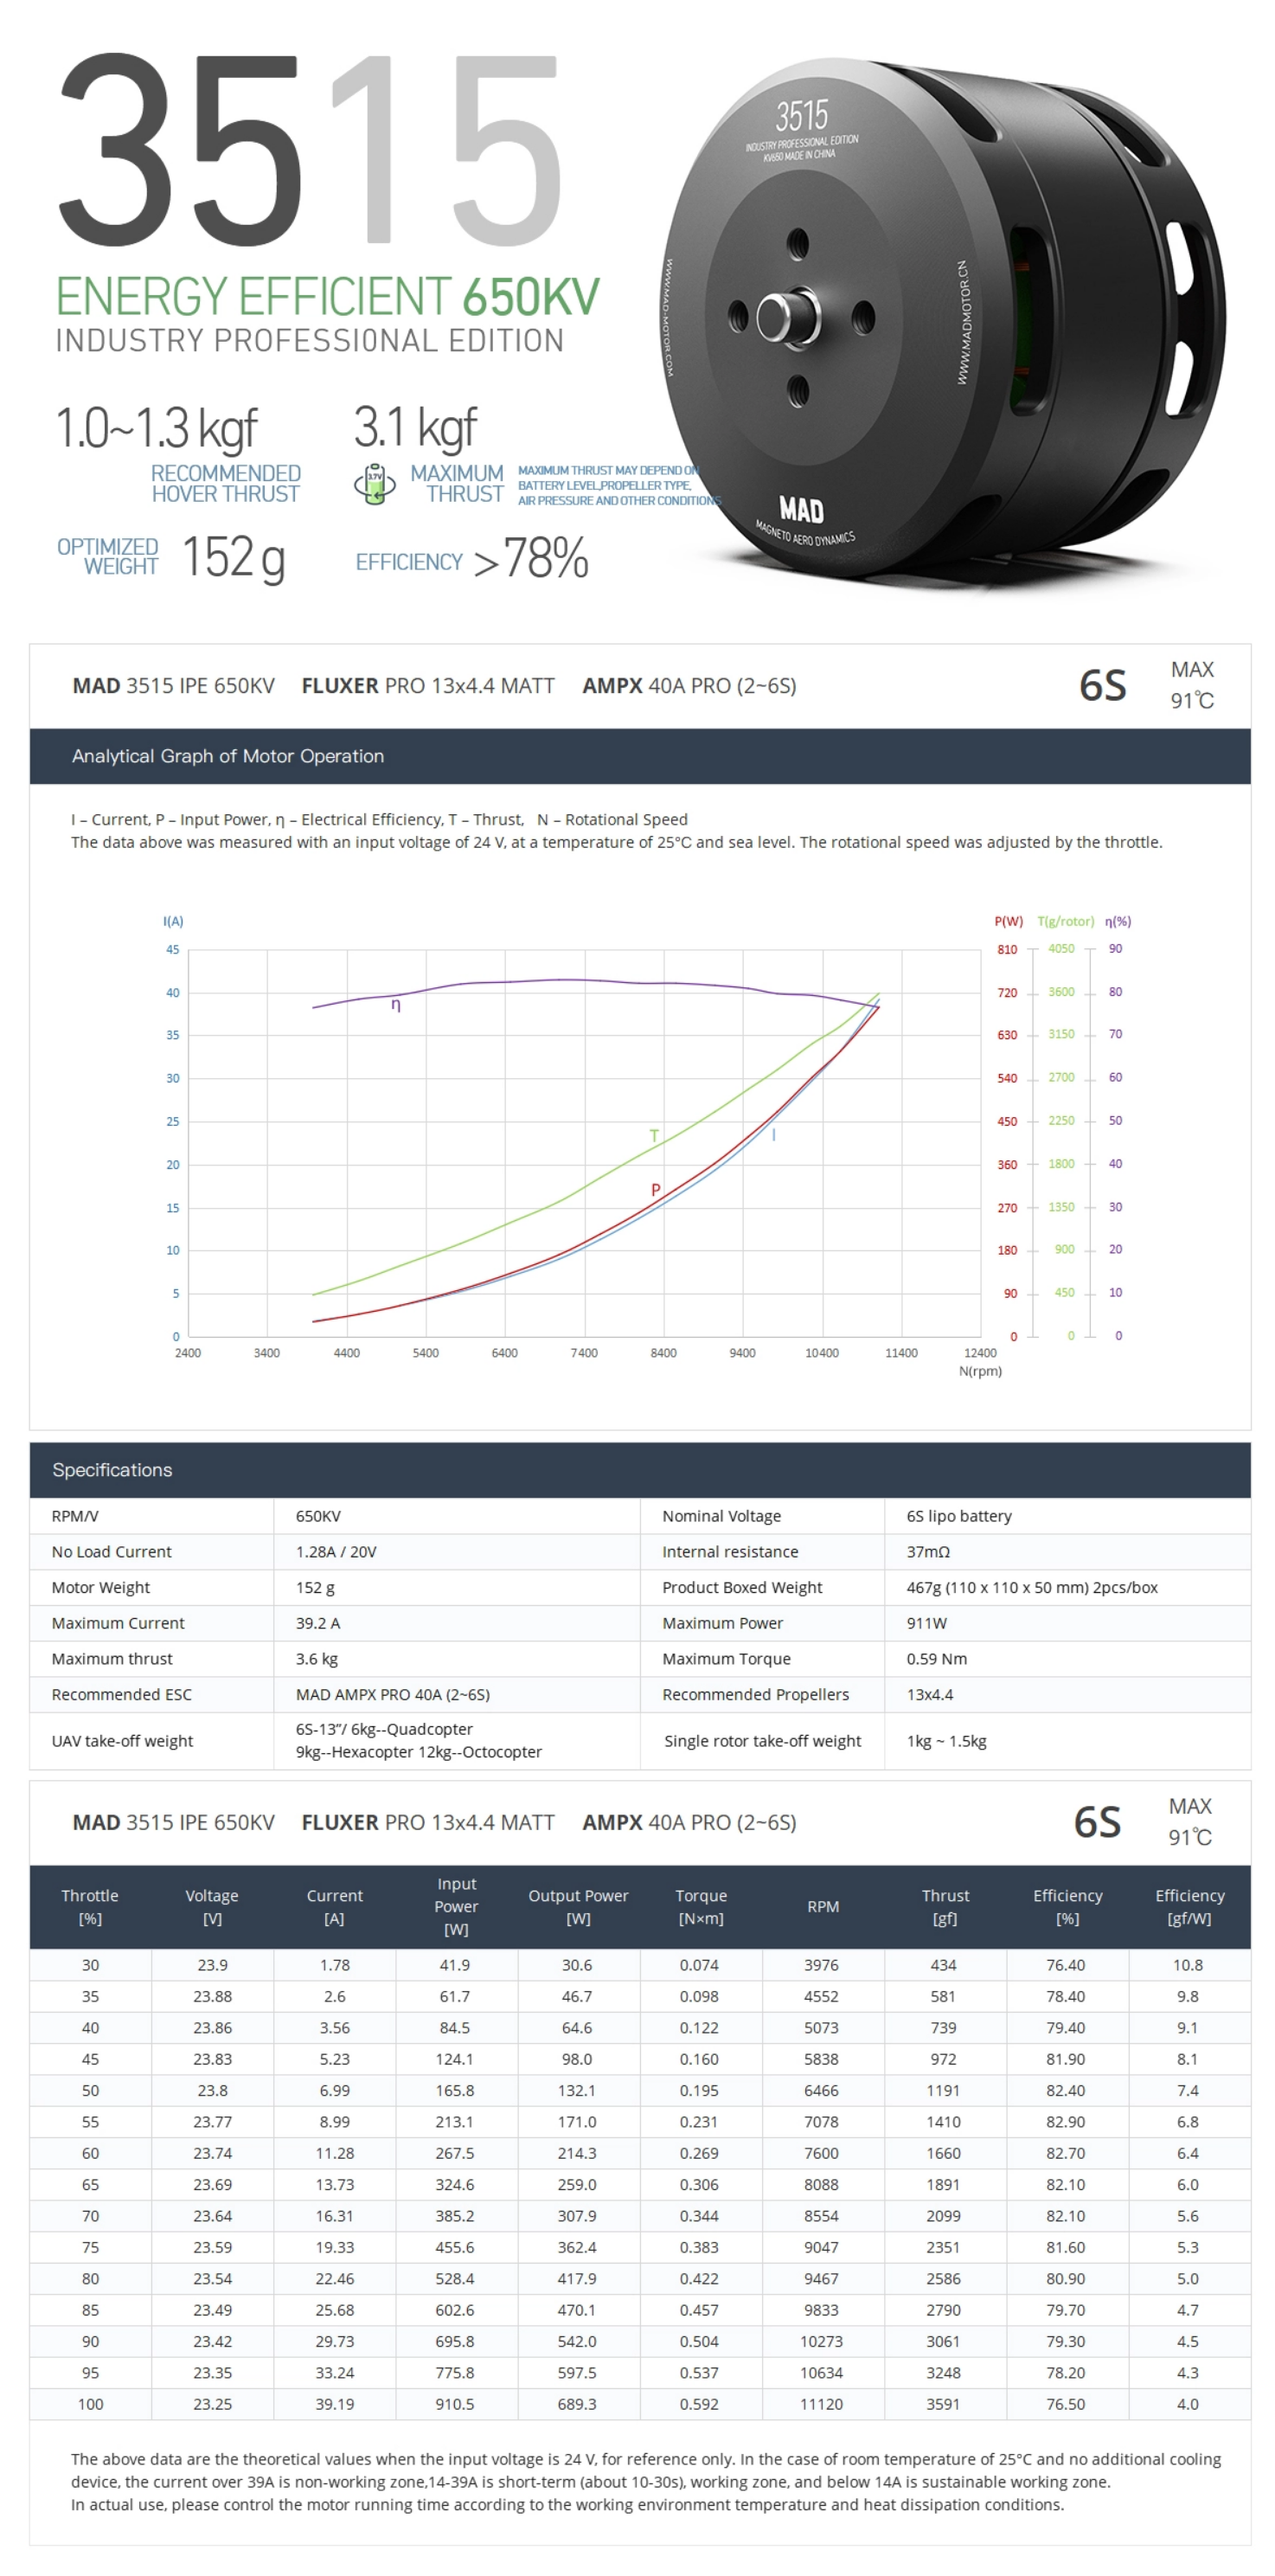Click the Maximum thrust value 3.6 kg

point(316,1659)
